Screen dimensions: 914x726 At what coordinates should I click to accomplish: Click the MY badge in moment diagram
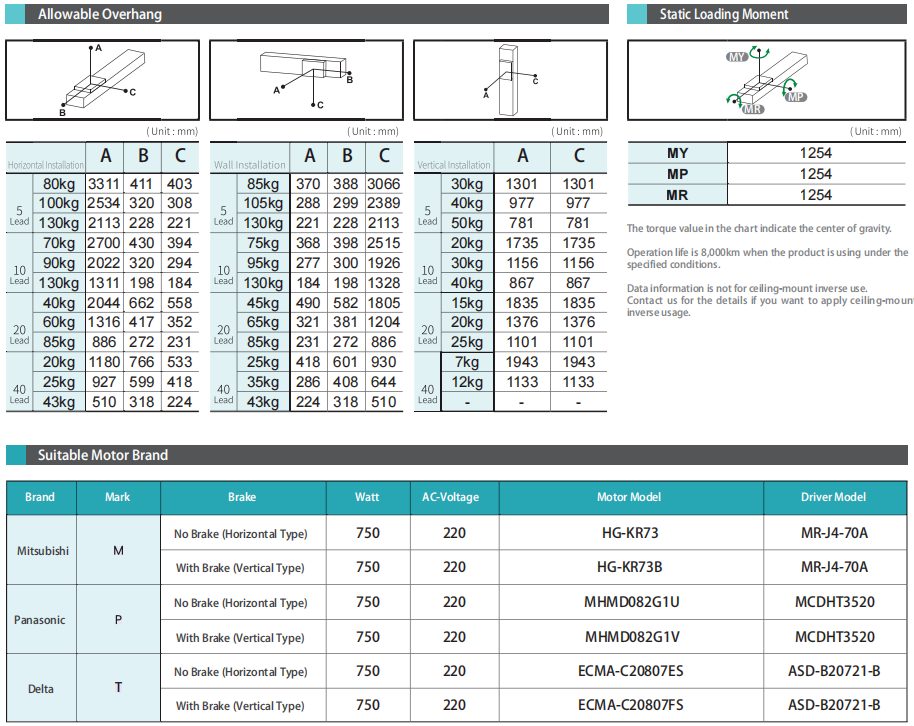737,58
